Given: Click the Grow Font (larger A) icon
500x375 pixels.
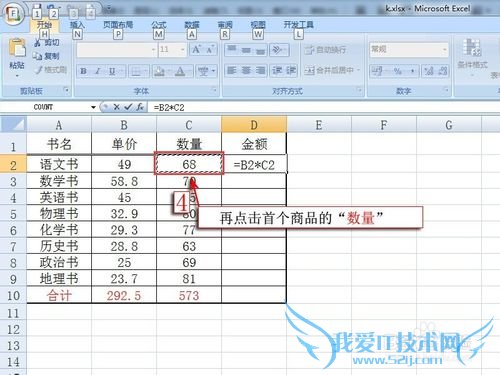Looking at the screenshot, I should pos(196,50).
